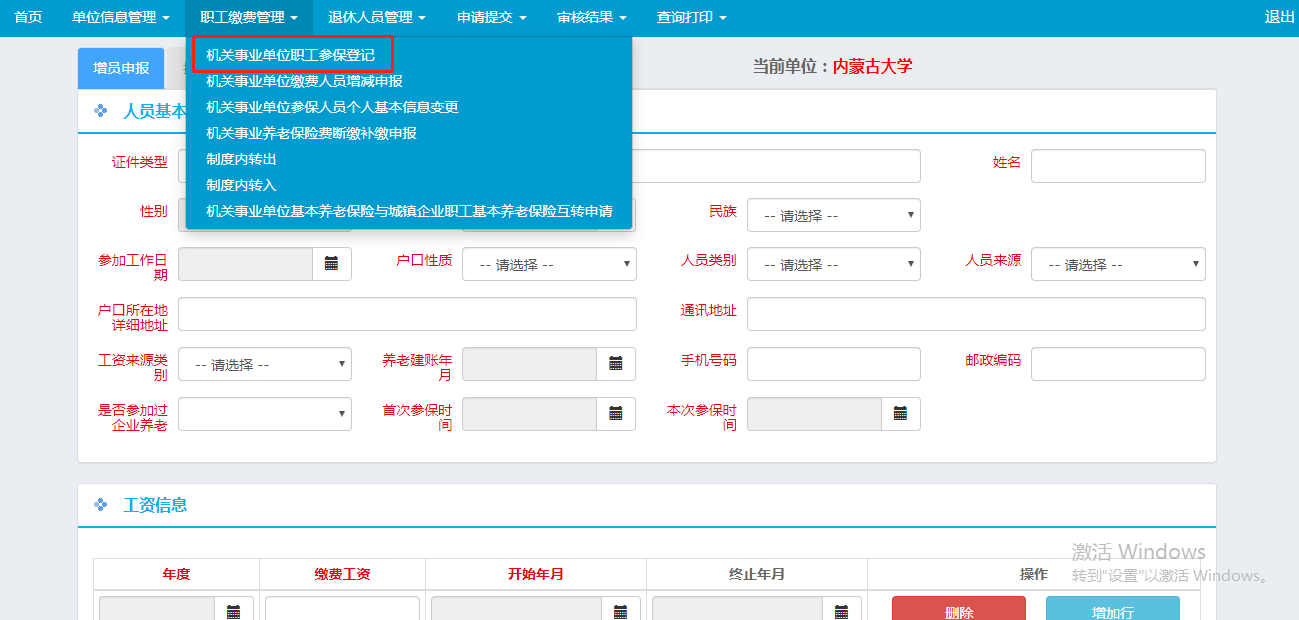Select 机关事业单位职工参保登记 menu entry

click(x=291, y=55)
